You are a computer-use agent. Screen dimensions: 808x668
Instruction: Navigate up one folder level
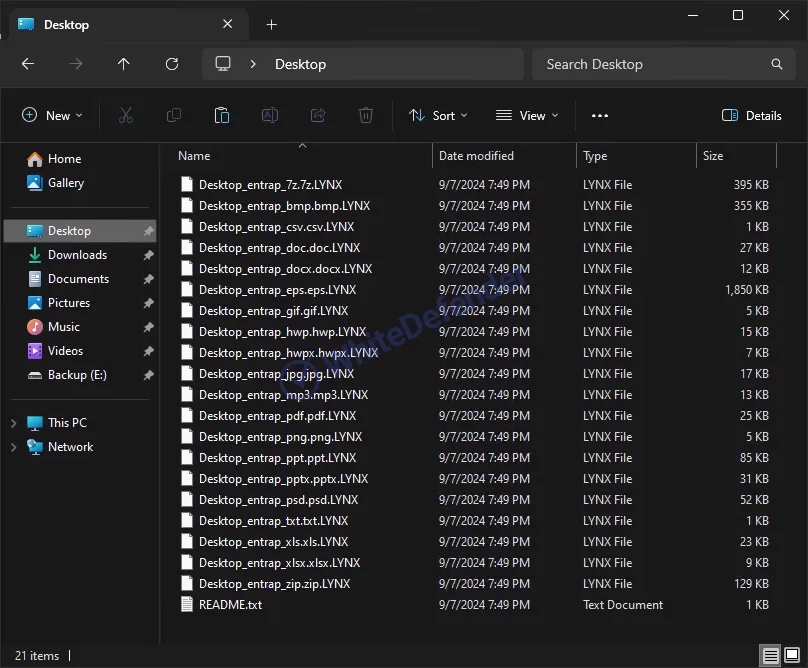124,64
